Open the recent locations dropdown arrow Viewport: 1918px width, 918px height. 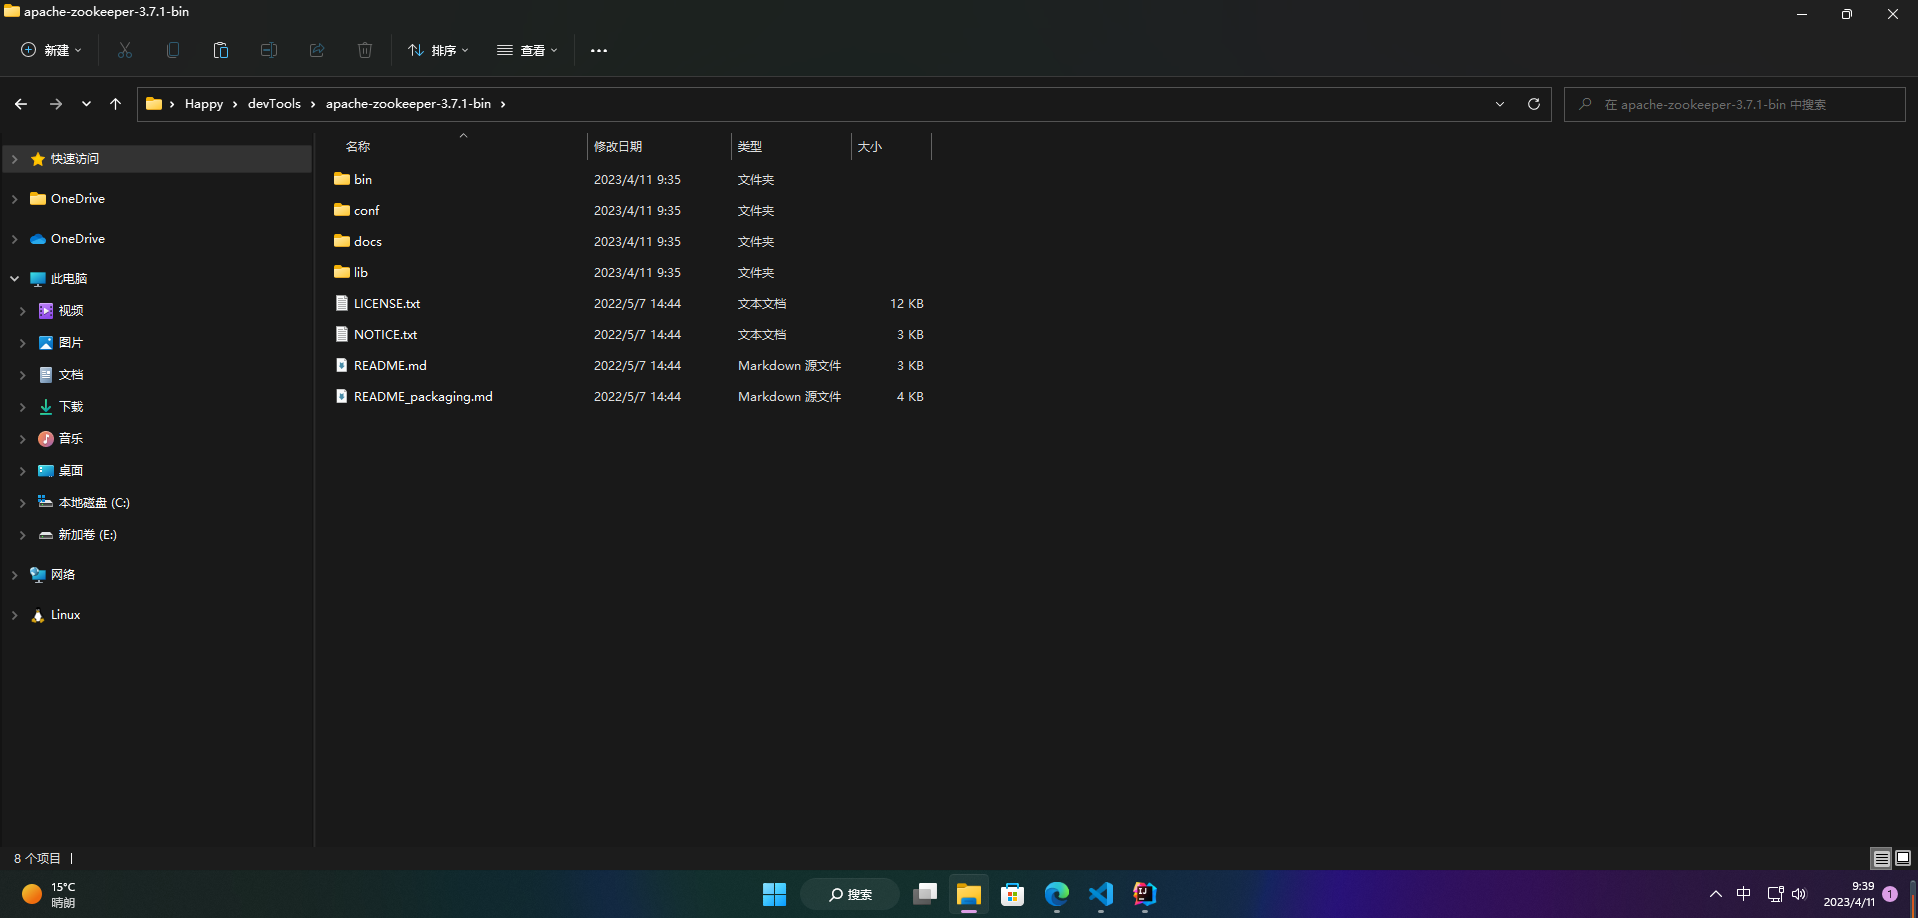86,104
